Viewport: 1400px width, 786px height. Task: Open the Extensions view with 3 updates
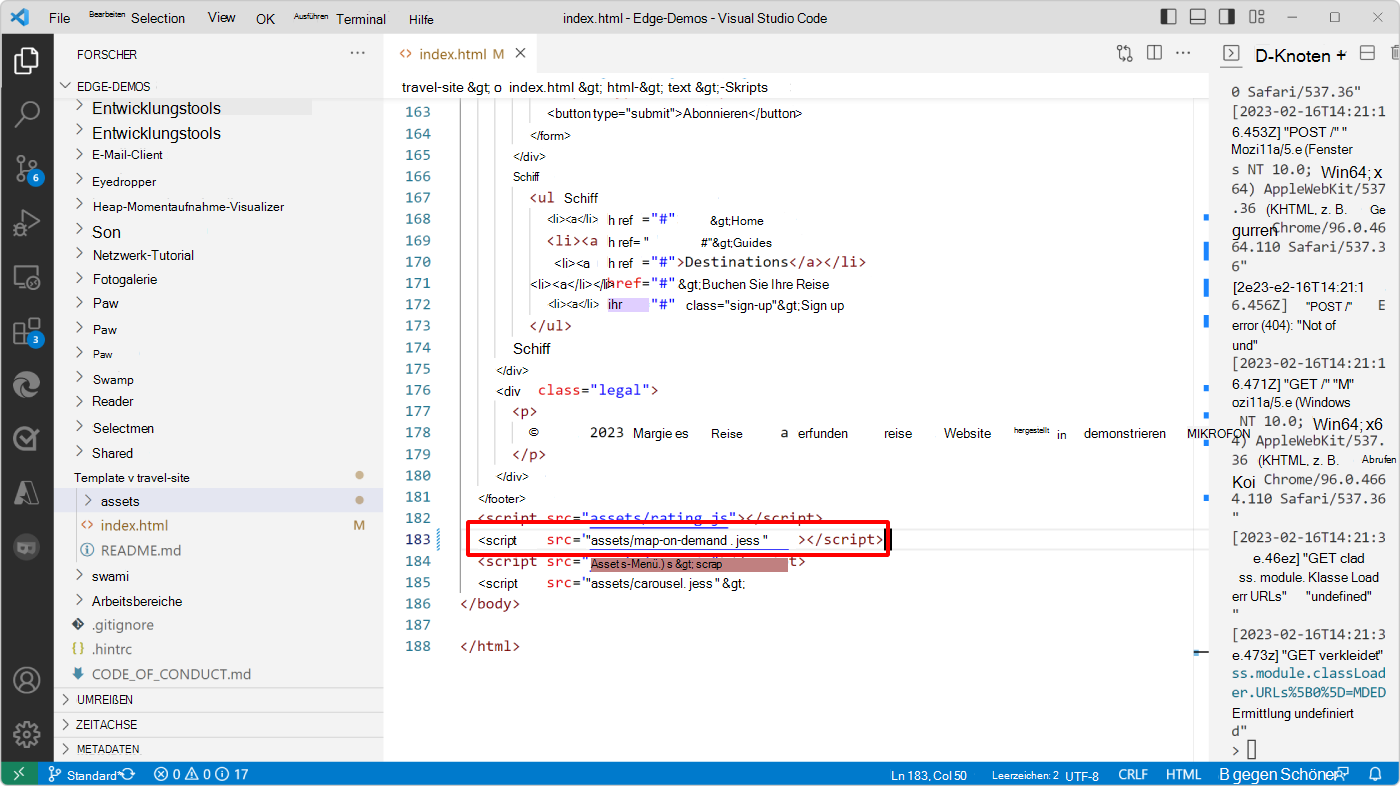tap(26, 330)
